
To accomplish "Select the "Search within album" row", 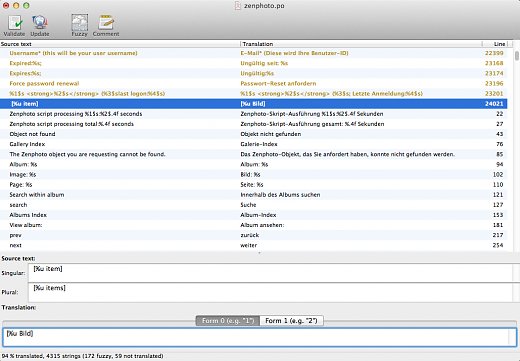I will point(254,195).
